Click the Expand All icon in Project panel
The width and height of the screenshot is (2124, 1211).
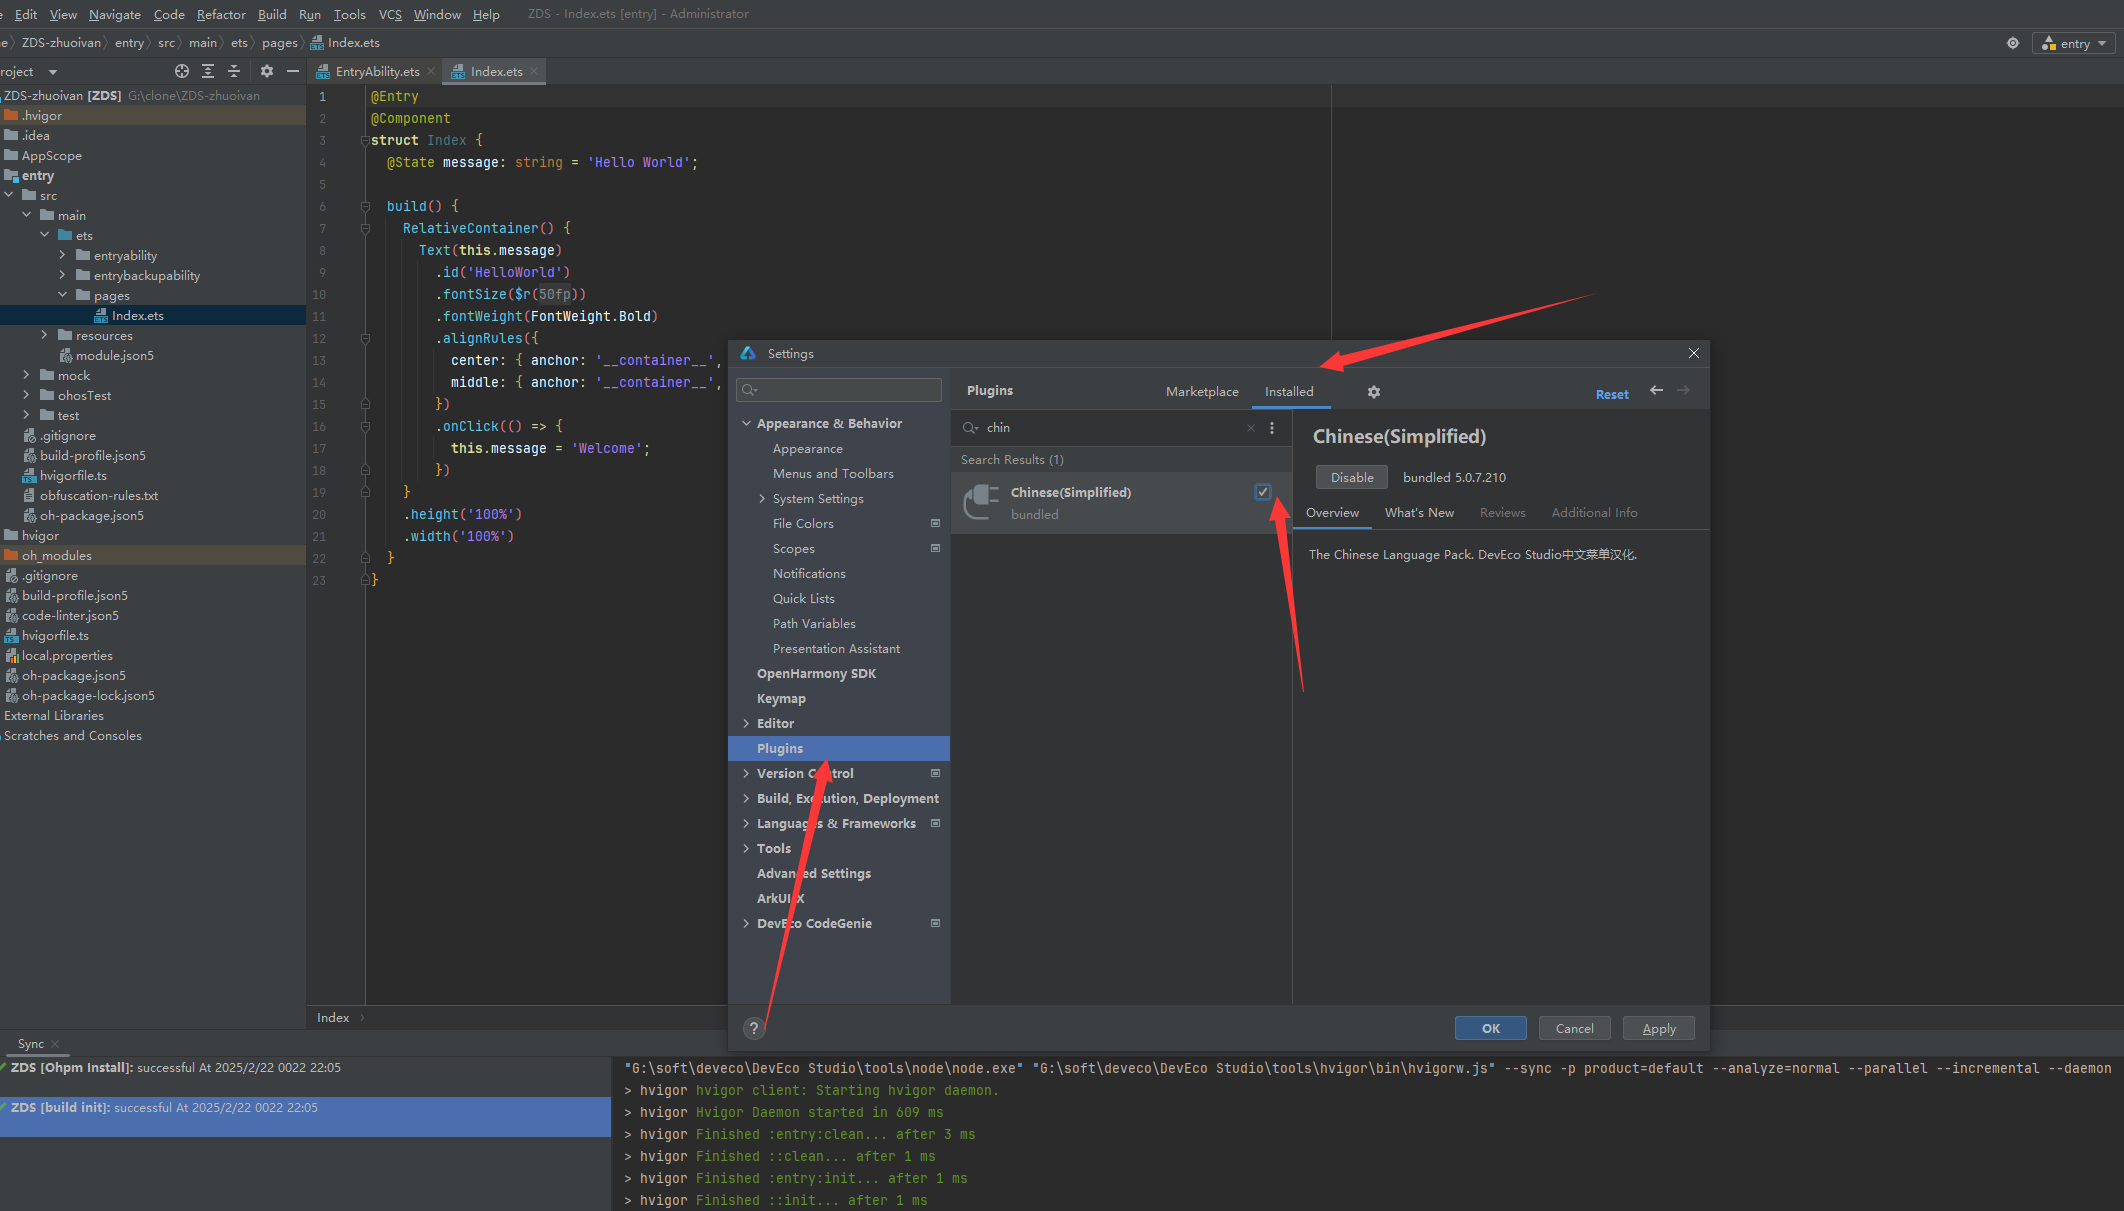pos(208,71)
